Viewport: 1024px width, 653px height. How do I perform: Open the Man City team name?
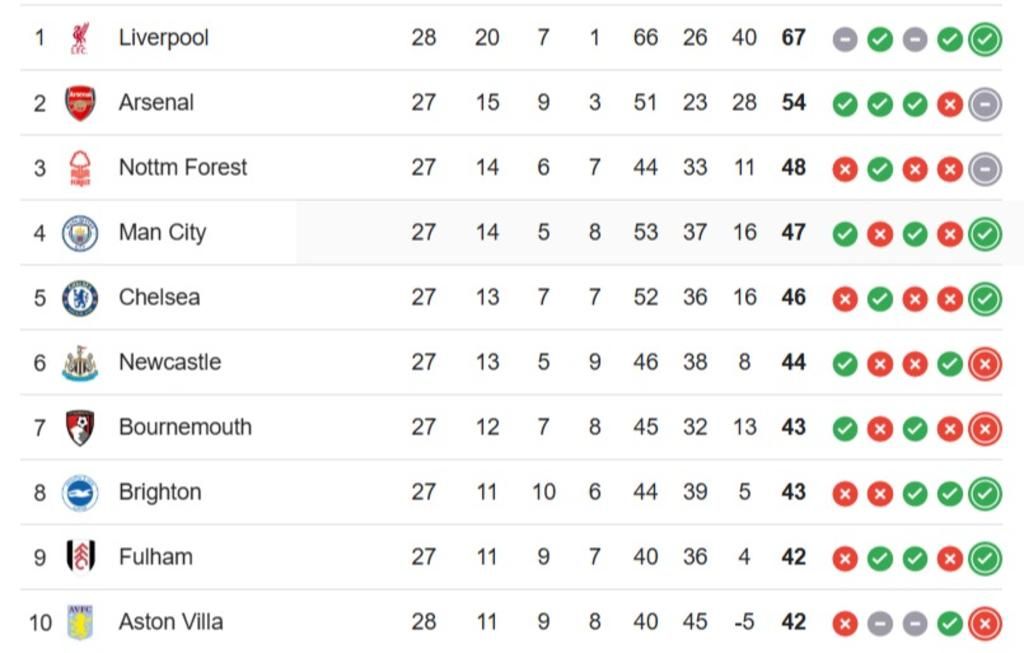pos(162,233)
